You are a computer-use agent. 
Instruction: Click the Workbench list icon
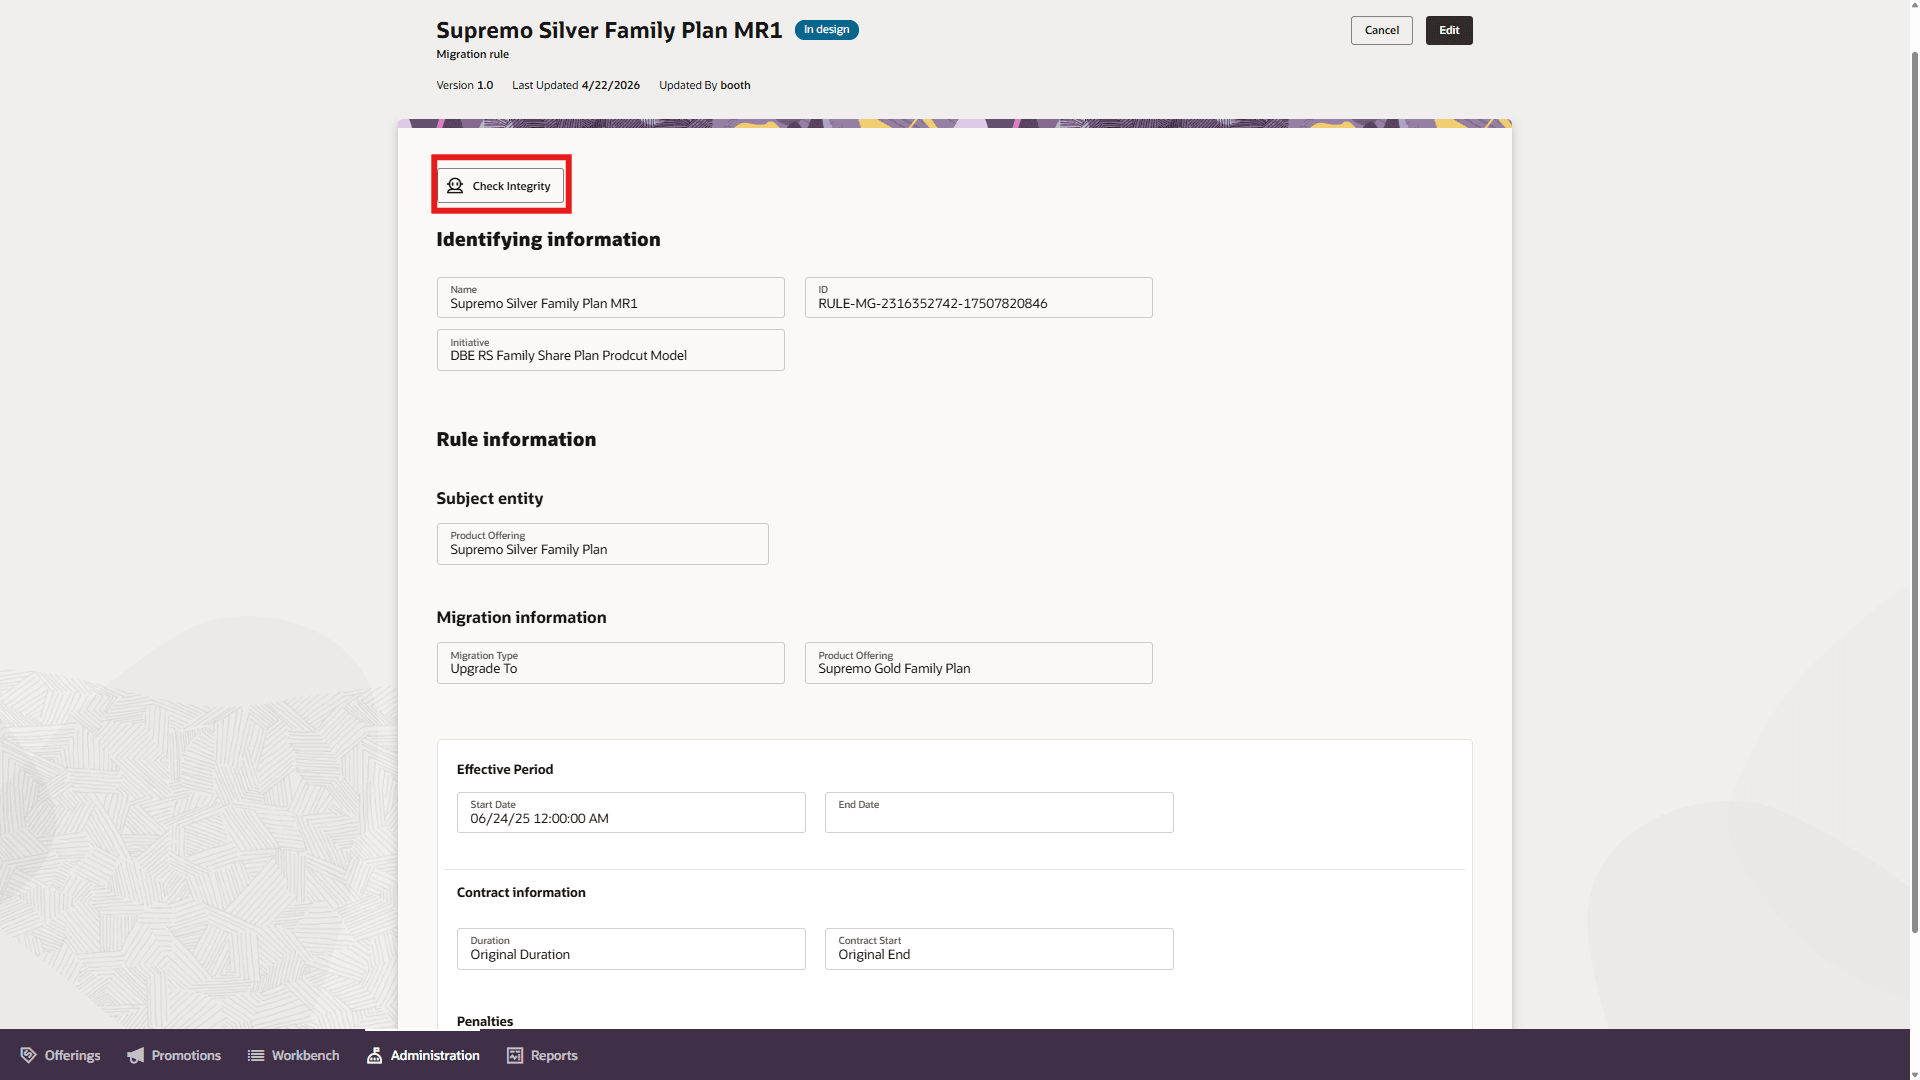point(256,1055)
